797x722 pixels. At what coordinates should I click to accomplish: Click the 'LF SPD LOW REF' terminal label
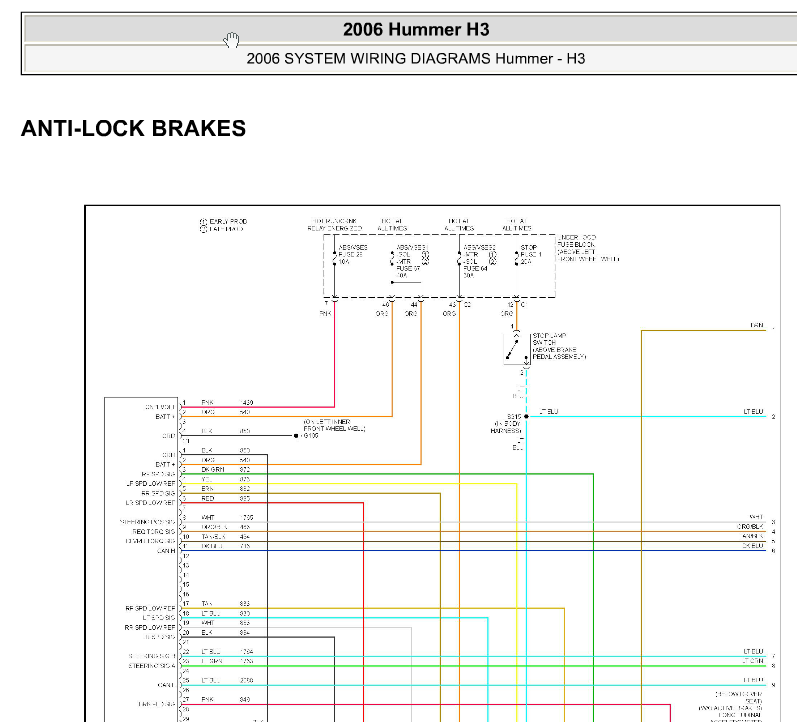point(150,484)
